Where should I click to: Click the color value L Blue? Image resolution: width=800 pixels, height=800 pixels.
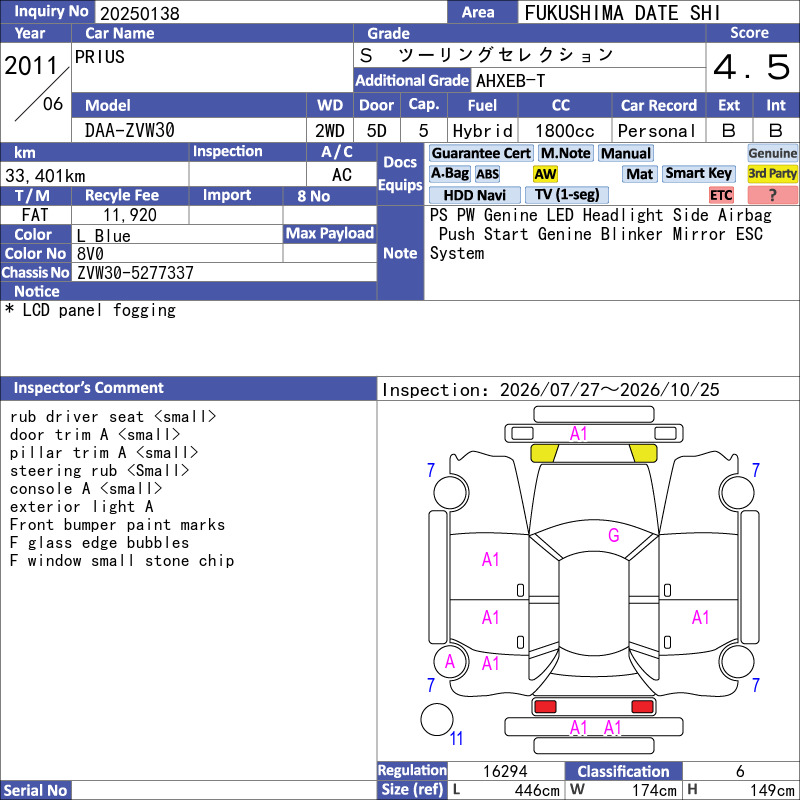(x=104, y=236)
